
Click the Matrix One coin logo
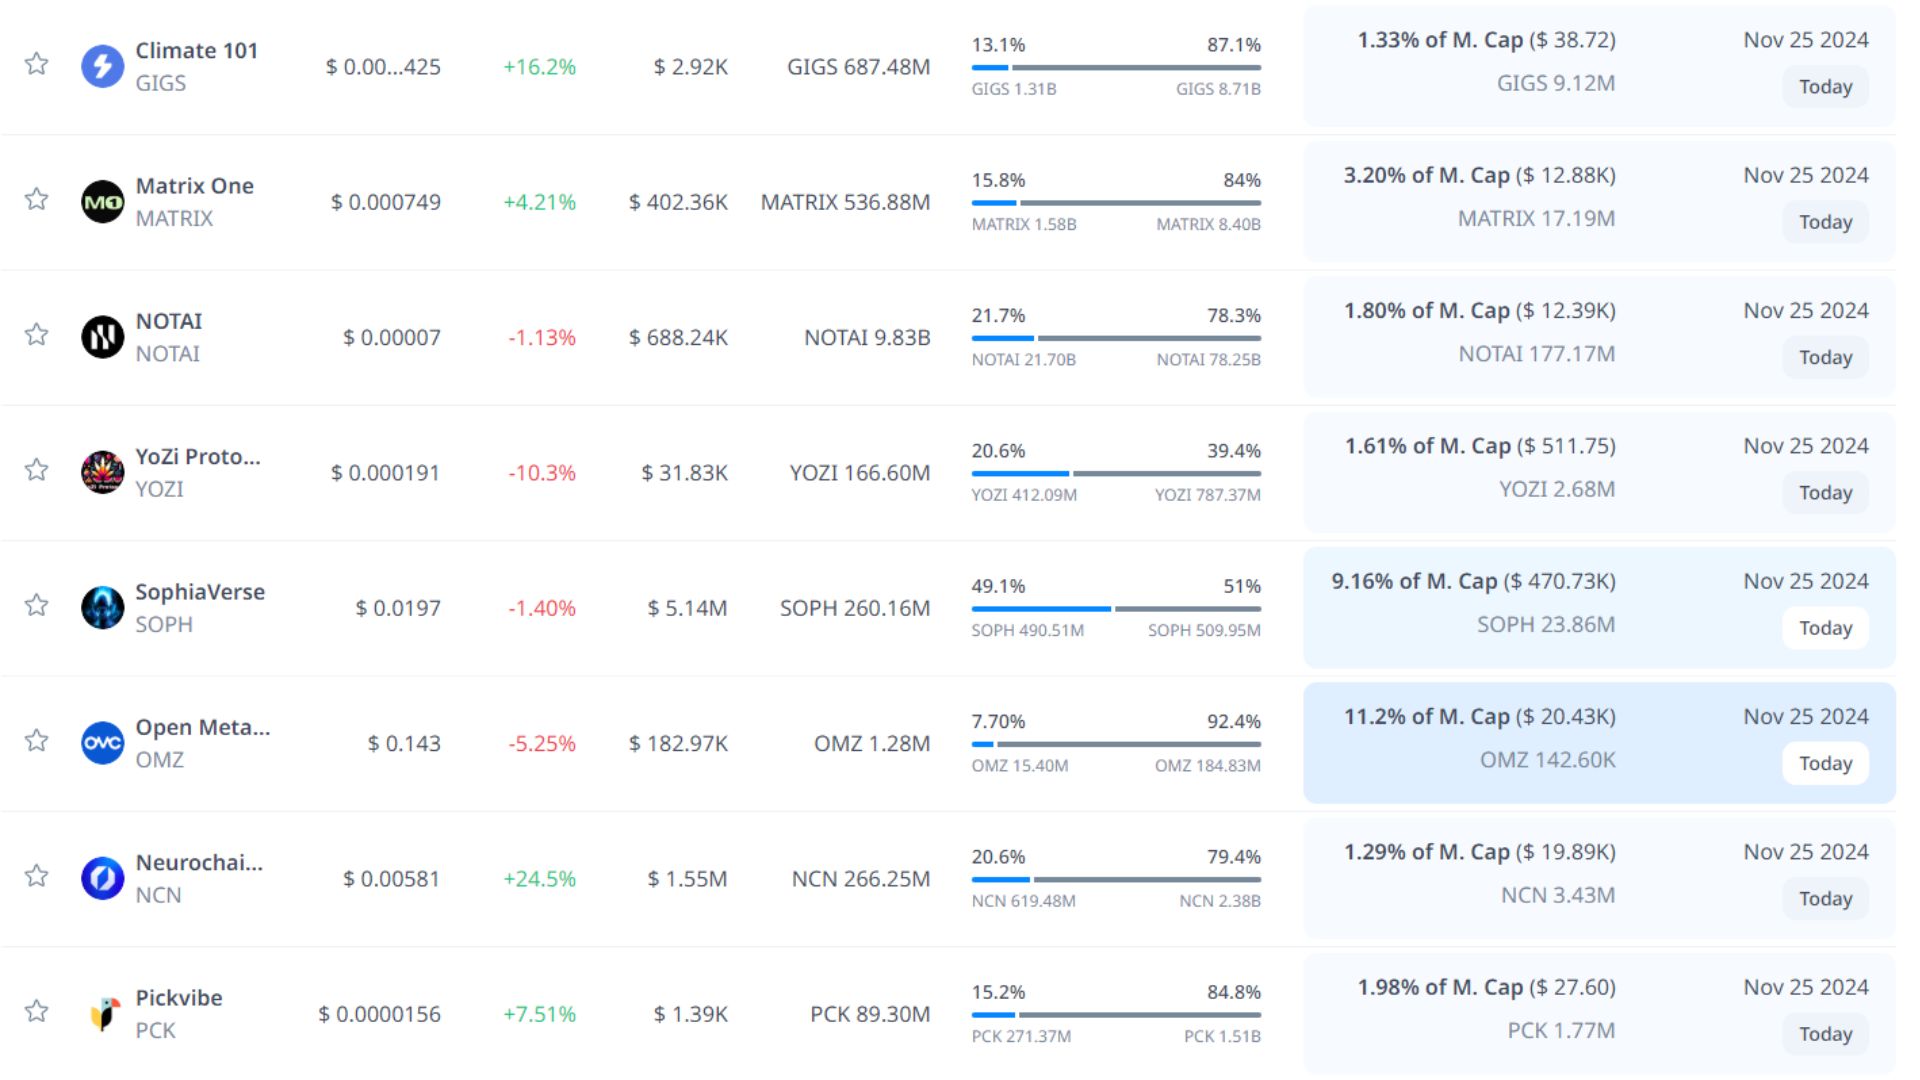point(102,202)
